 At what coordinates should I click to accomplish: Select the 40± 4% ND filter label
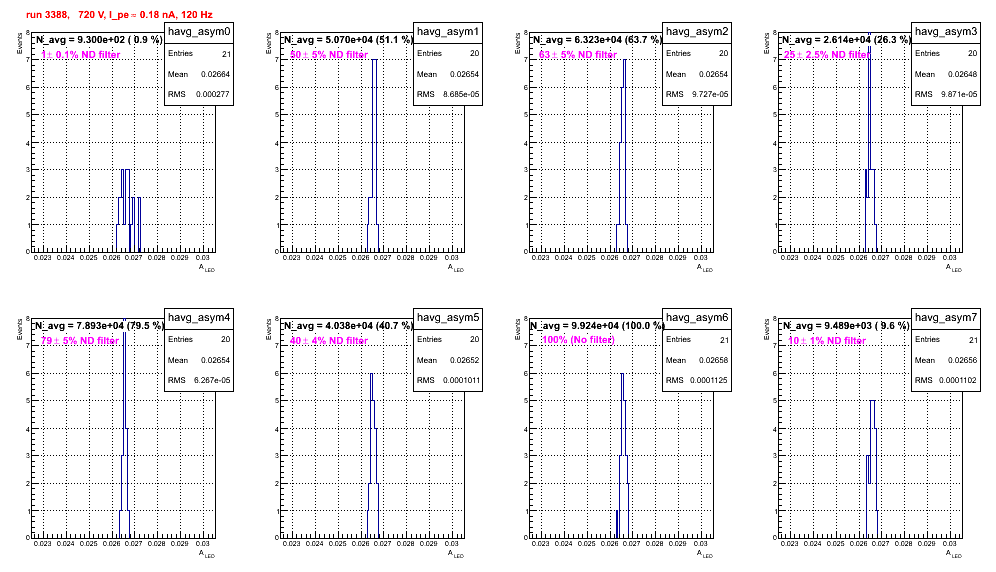click(328, 341)
